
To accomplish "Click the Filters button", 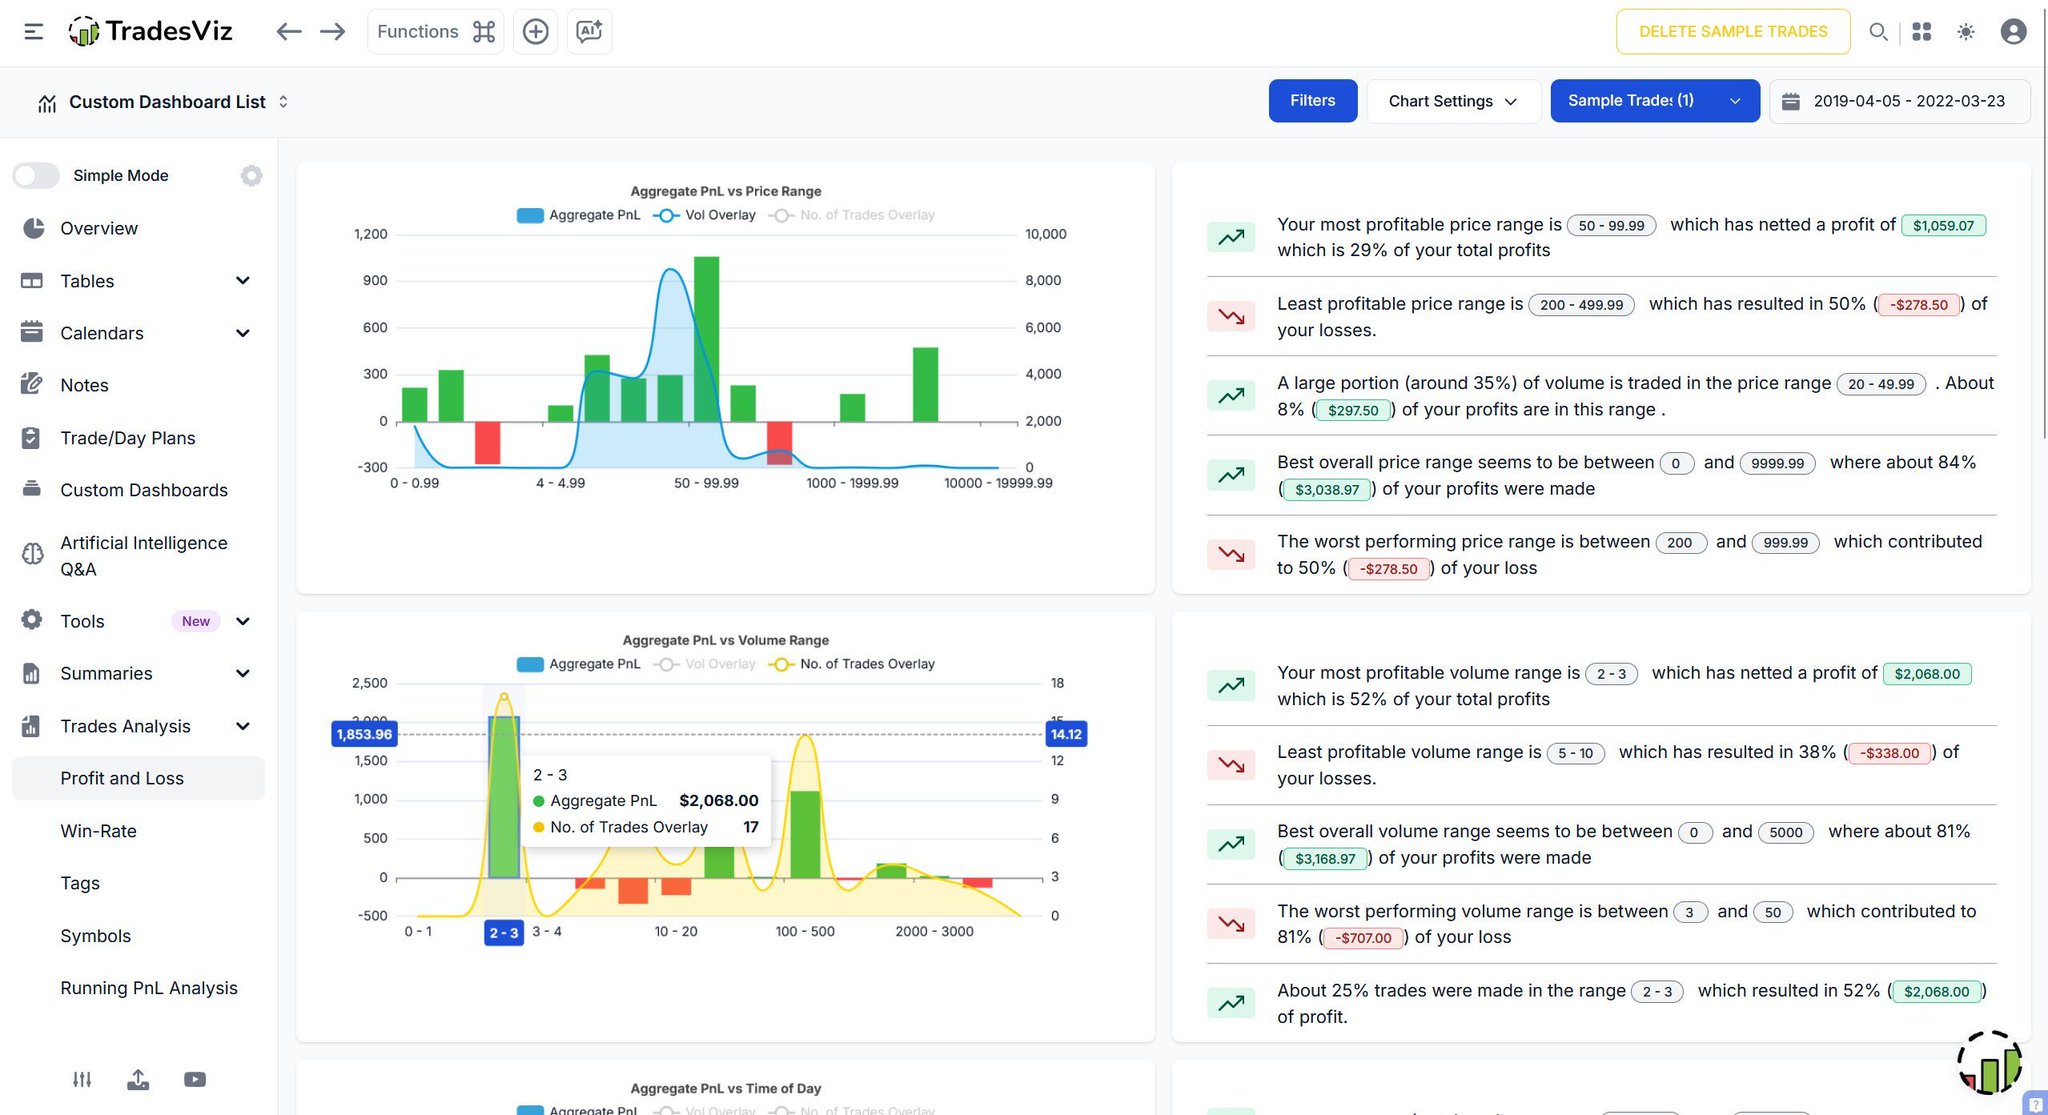I will [1312, 101].
